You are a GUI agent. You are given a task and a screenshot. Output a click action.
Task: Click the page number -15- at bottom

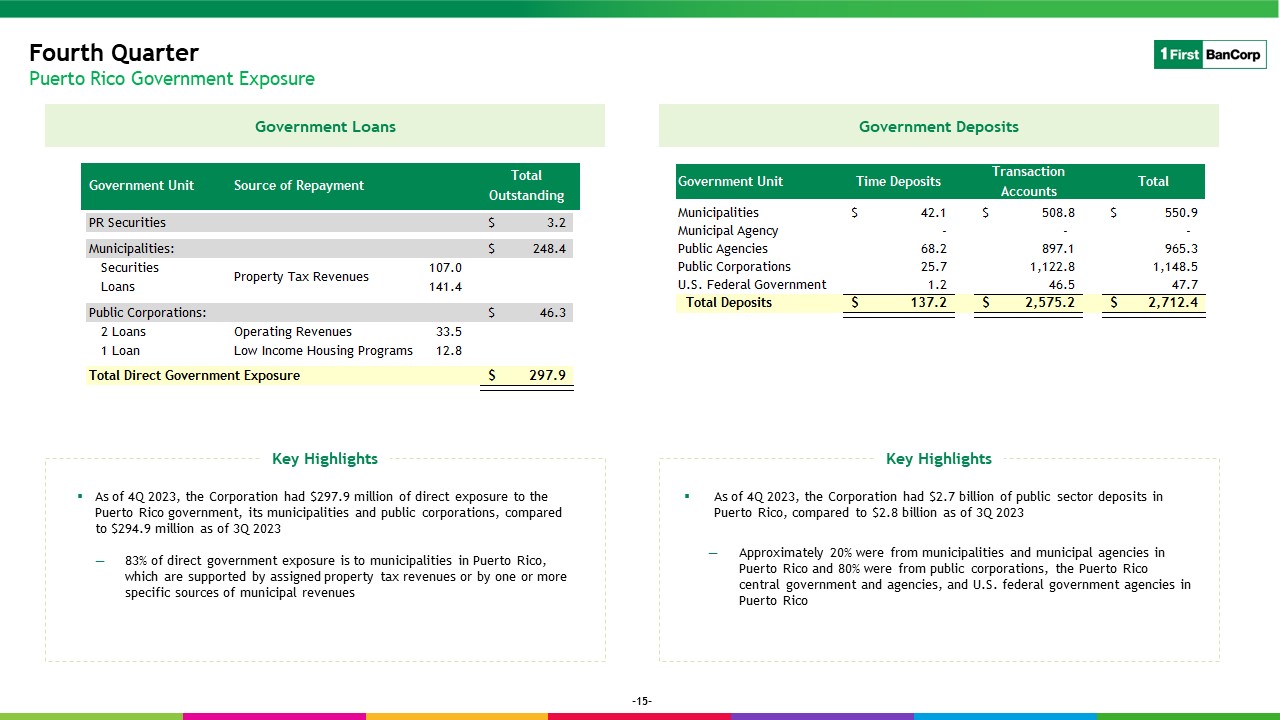(641, 701)
